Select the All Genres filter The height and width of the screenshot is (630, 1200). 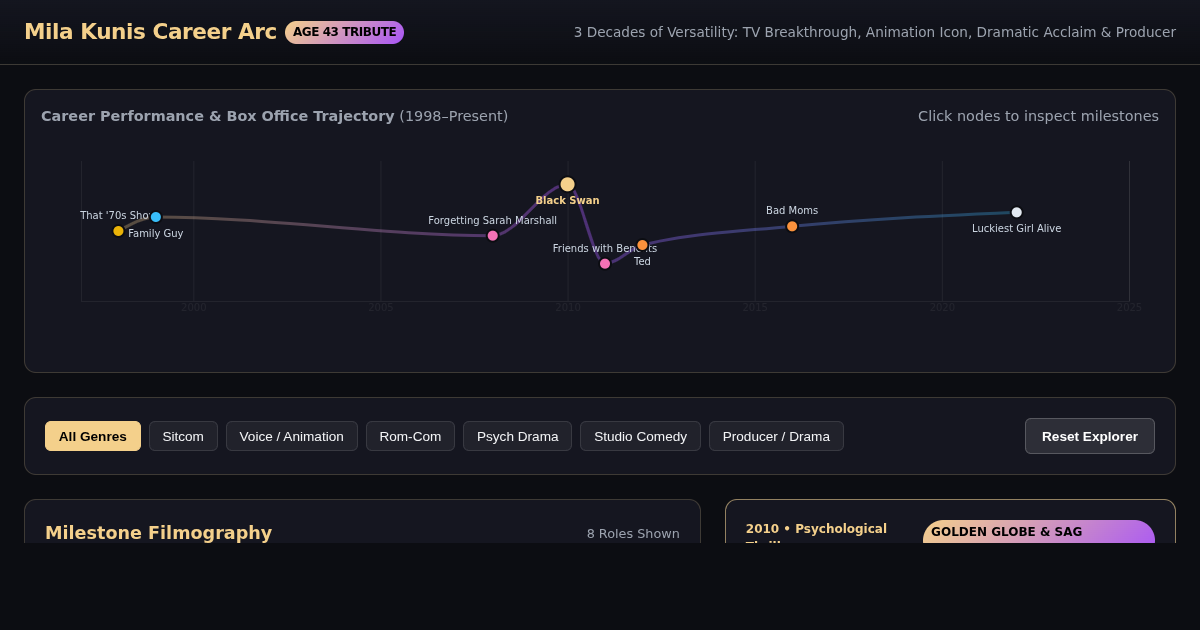pyautogui.click(x=93, y=436)
